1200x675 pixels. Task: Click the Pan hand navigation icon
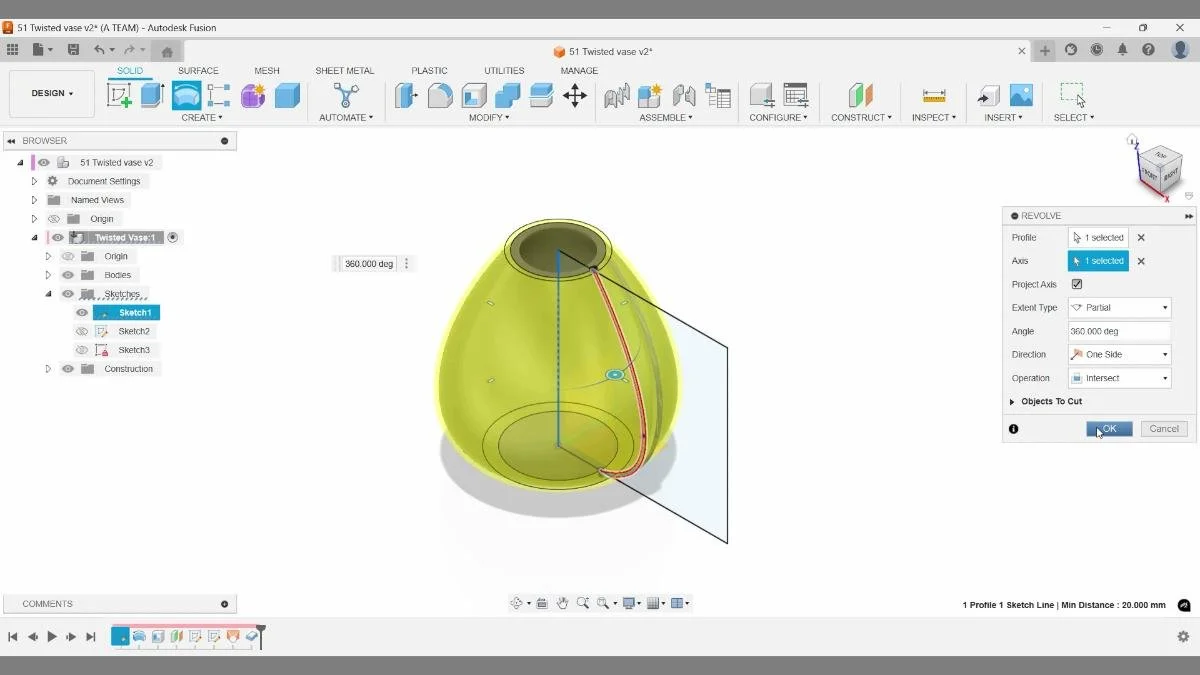pyautogui.click(x=563, y=603)
